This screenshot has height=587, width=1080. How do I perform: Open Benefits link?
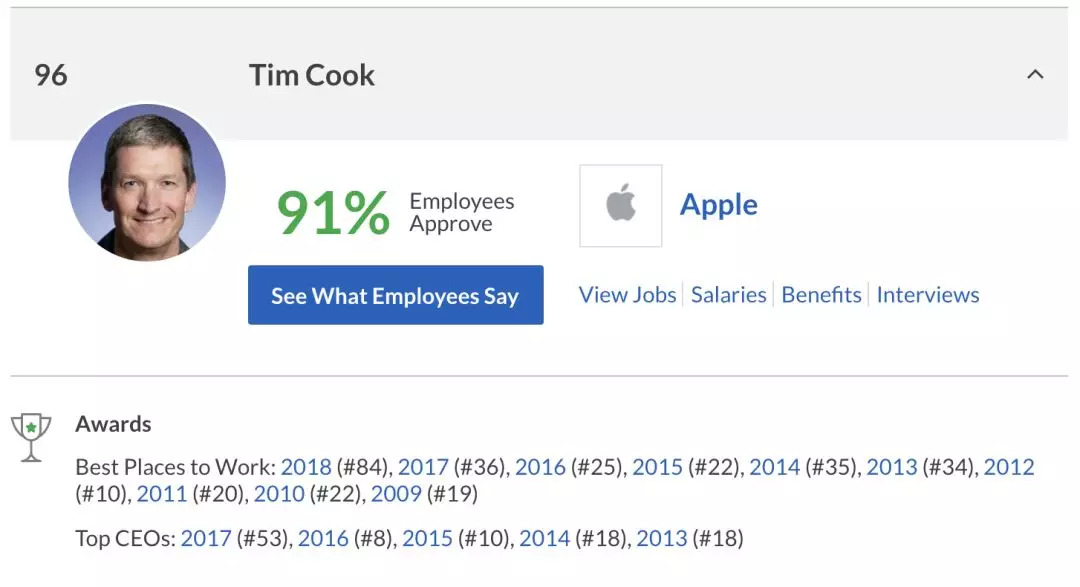(x=821, y=295)
